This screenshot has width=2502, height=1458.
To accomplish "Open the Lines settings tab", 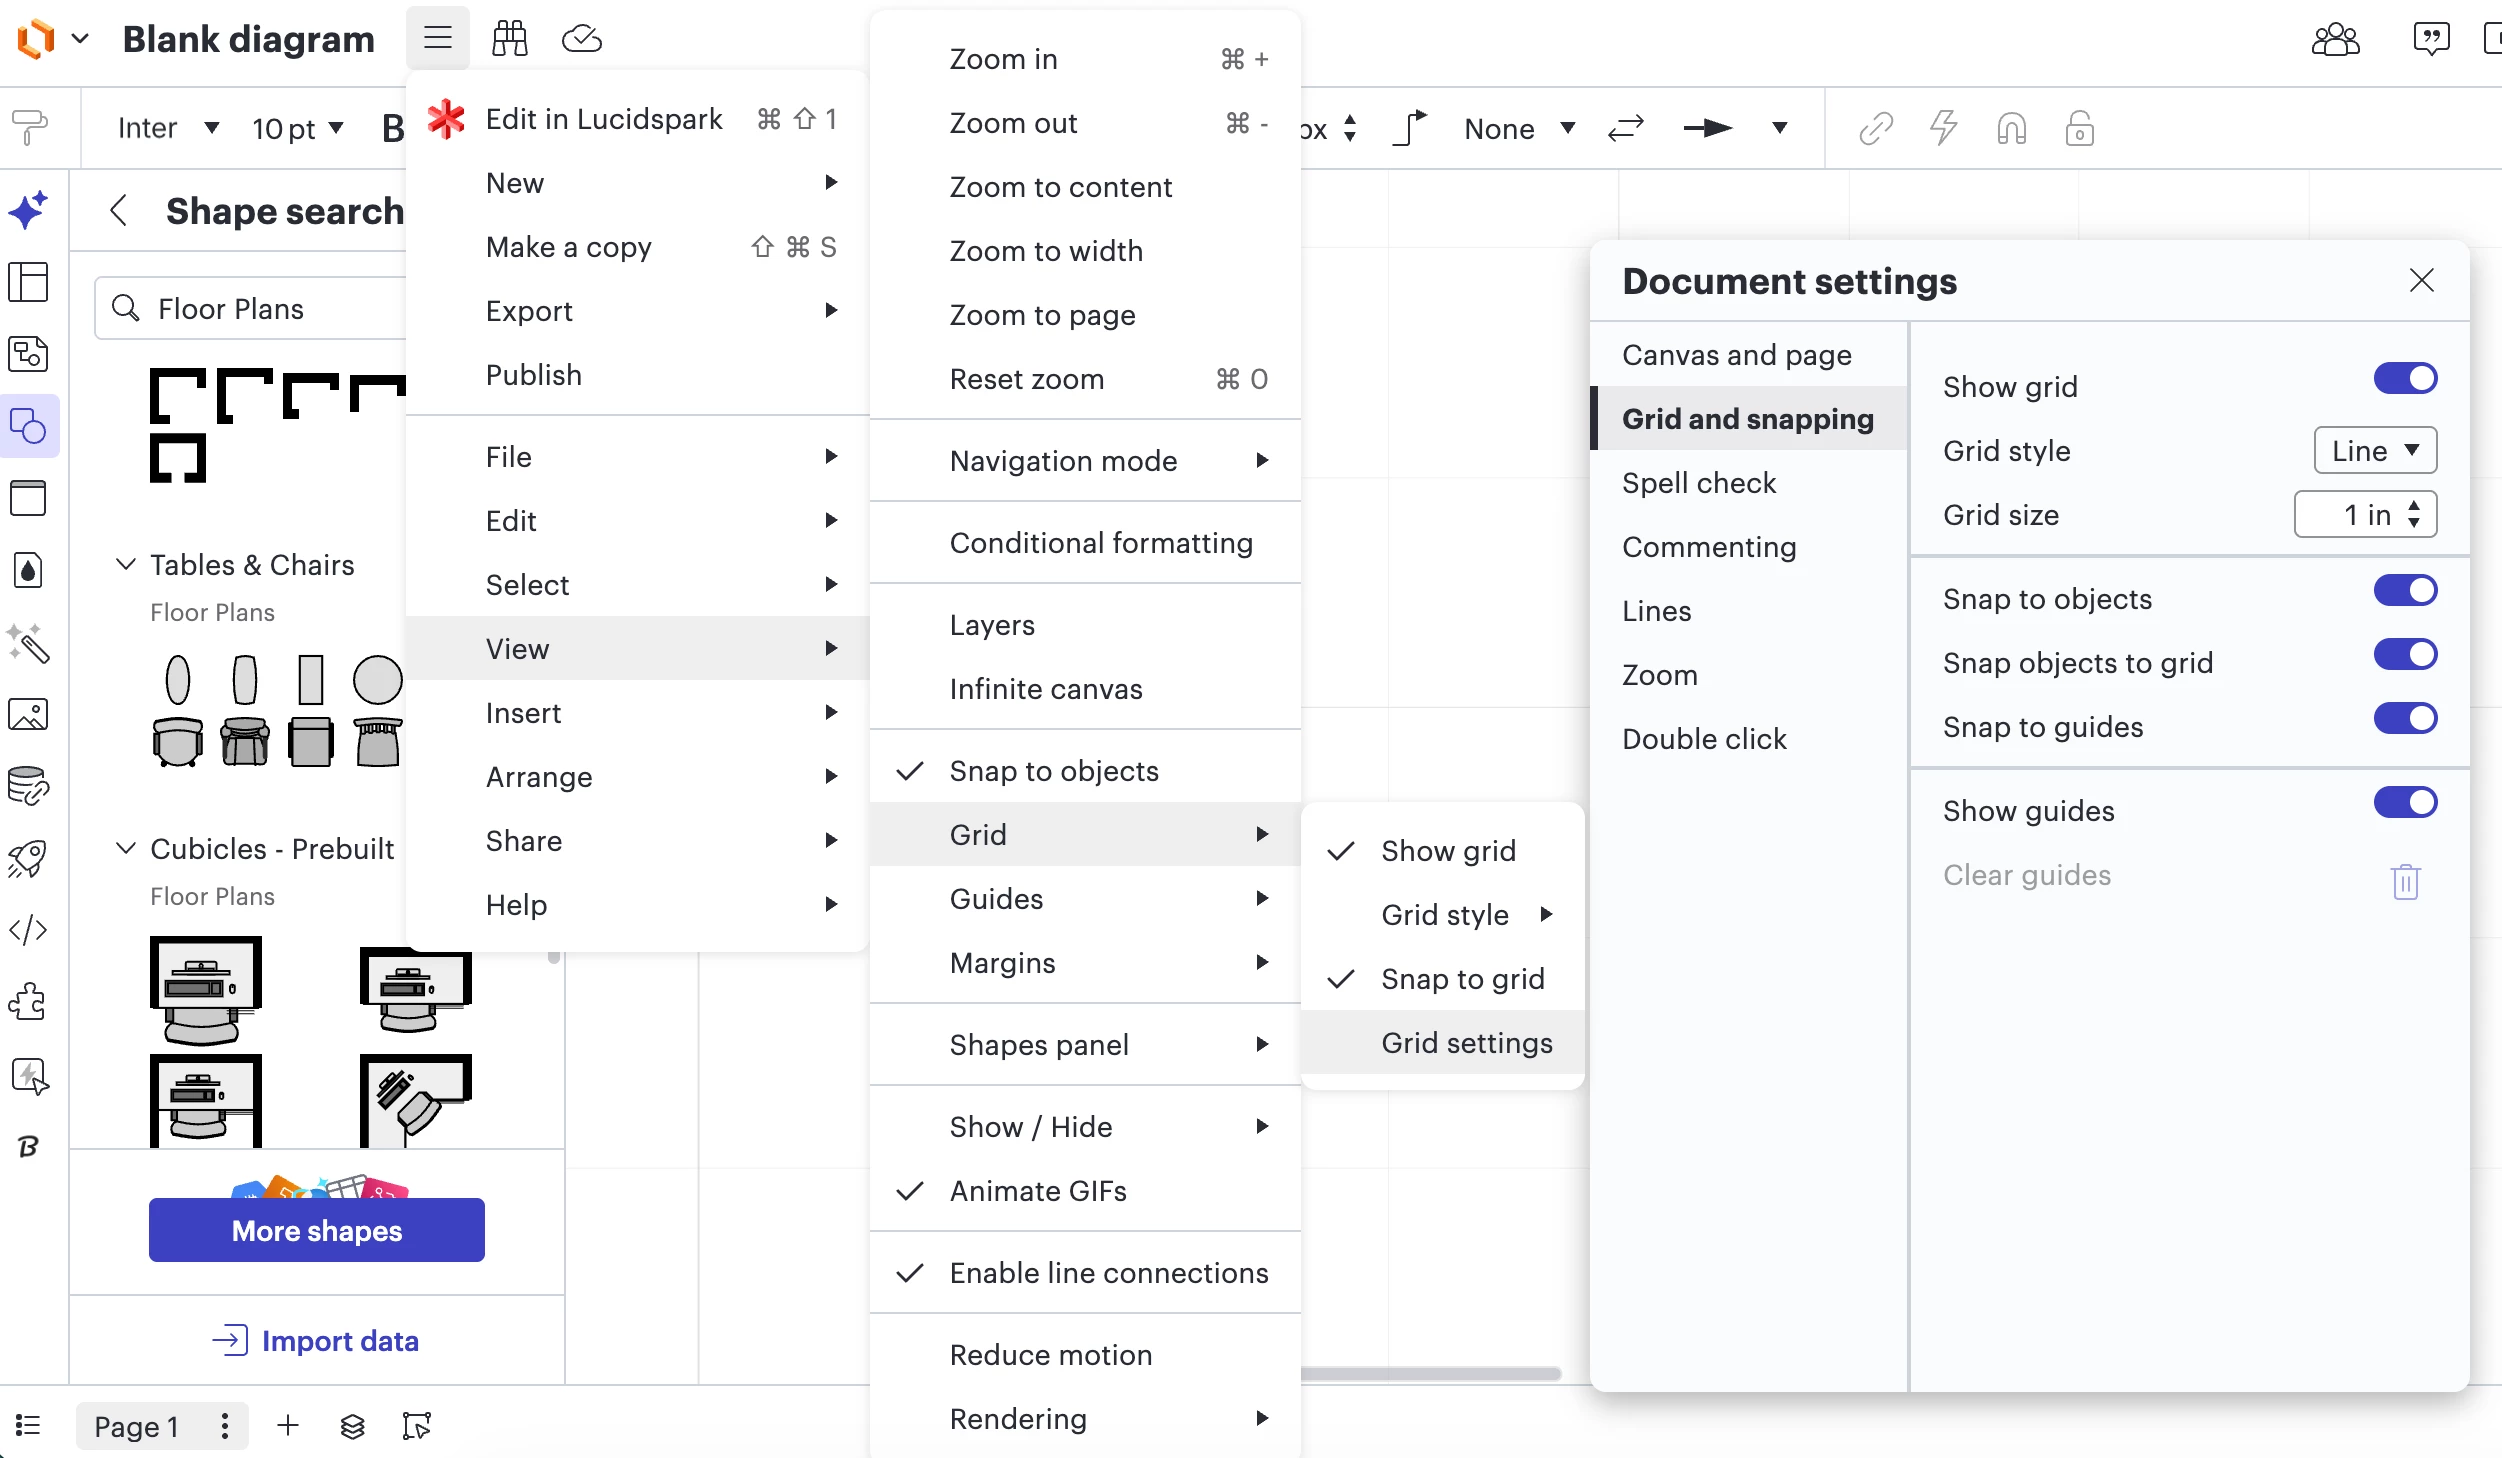I will click(1656, 611).
